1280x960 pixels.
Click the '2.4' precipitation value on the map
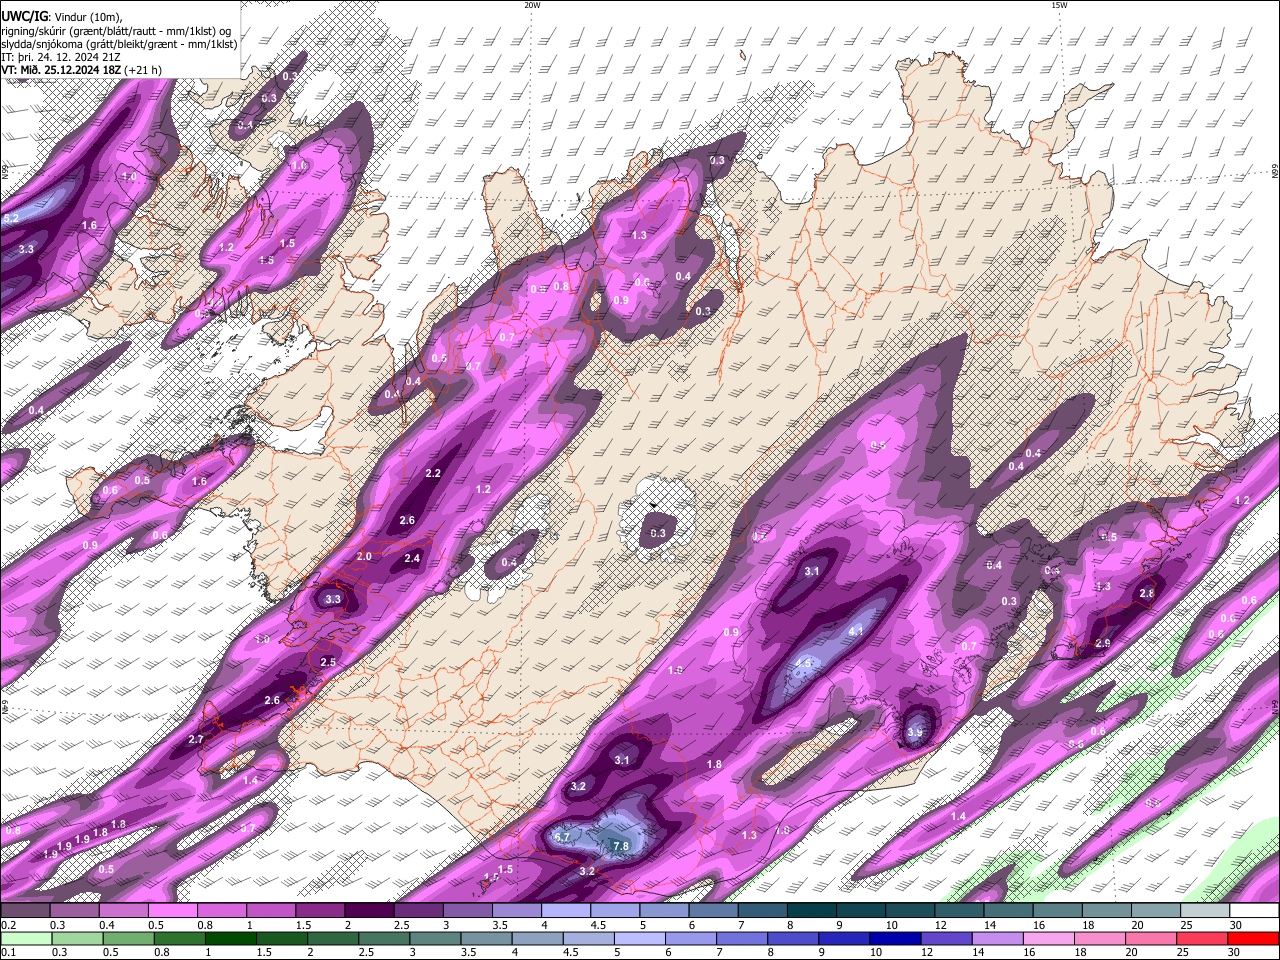tap(412, 558)
